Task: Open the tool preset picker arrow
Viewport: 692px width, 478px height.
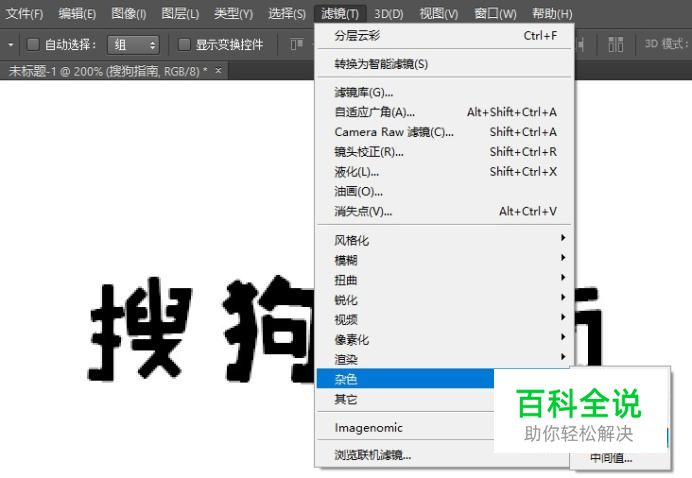Action: pyautogui.click(x=11, y=45)
